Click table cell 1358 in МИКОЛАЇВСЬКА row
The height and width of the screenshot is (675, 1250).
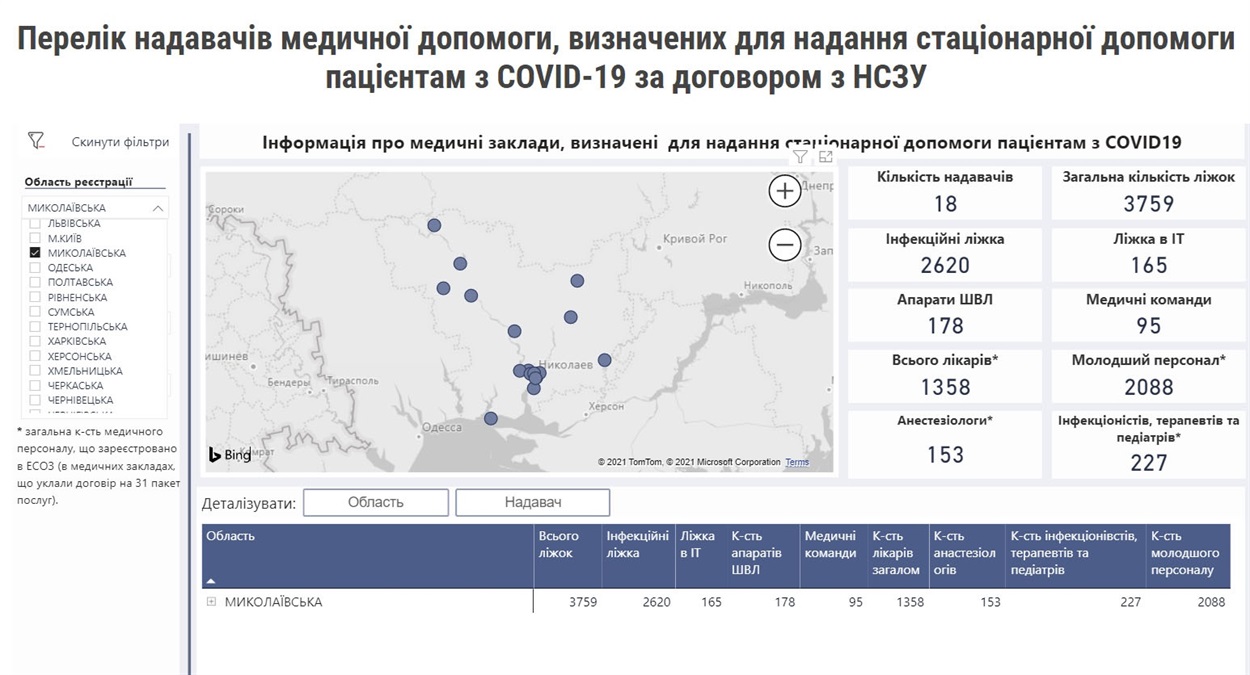(x=910, y=602)
